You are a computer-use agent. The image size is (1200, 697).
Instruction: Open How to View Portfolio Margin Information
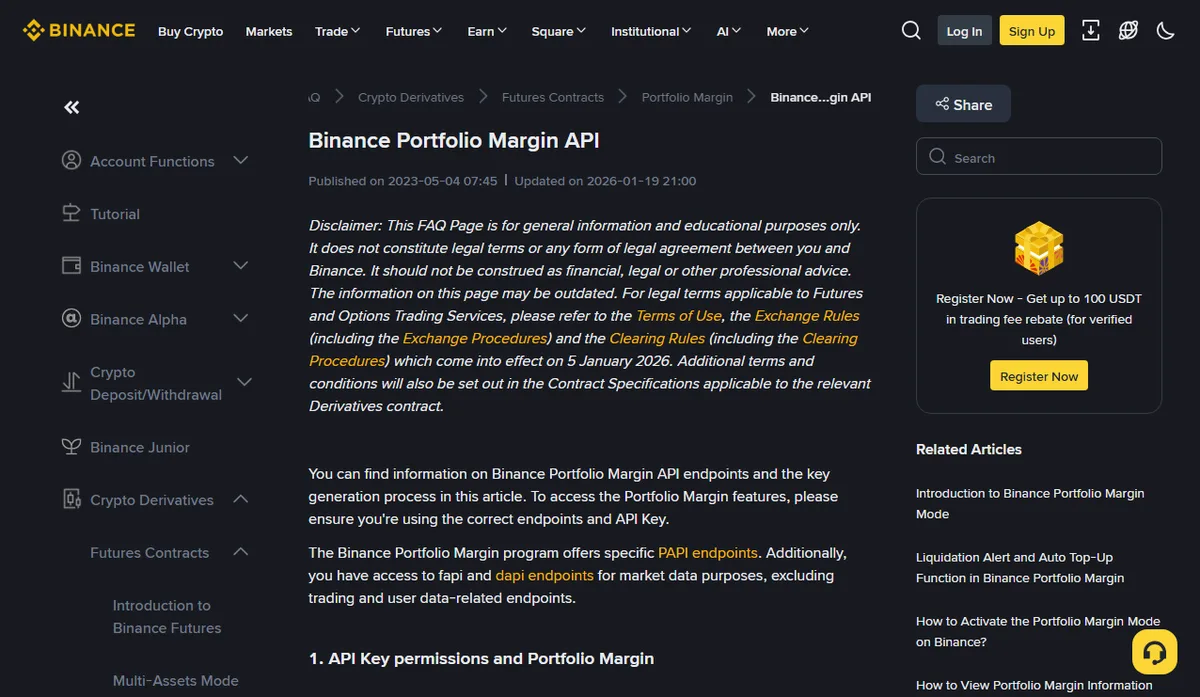(1034, 685)
